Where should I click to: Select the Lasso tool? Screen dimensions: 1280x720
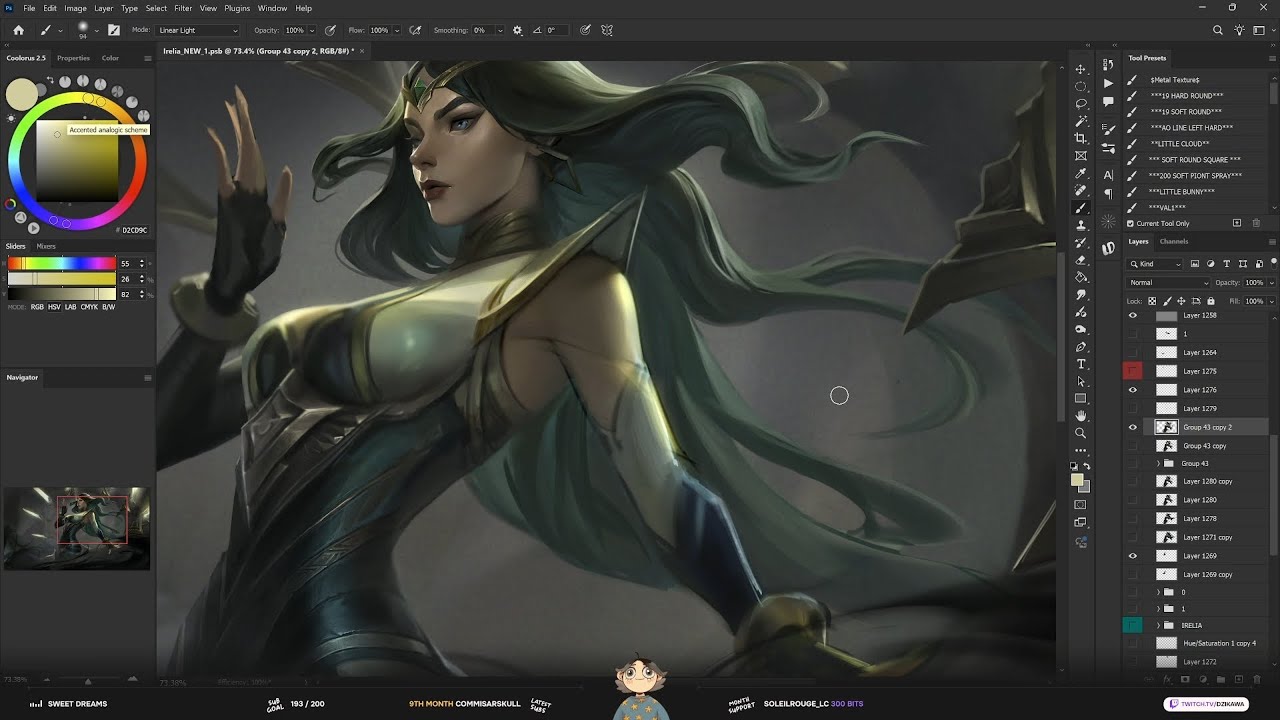pyautogui.click(x=1080, y=103)
